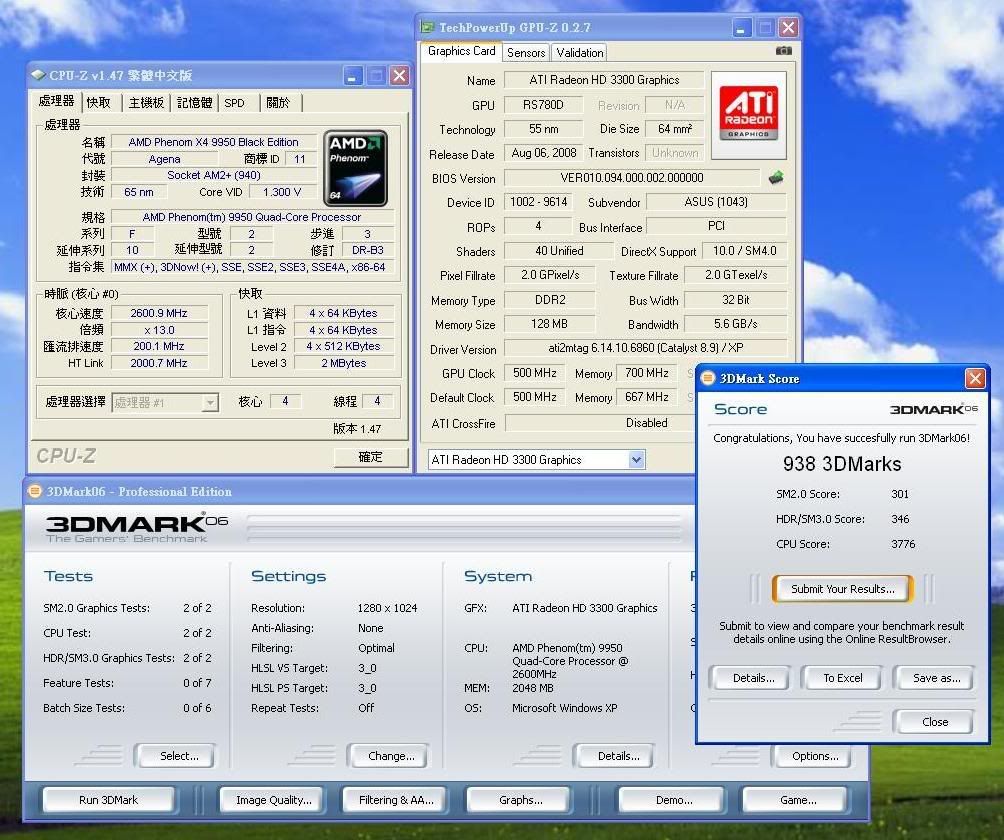Click the 938 3DMarks score text
Image resolution: width=1004 pixels, height=840 pixels.
pyautogui.click(x=842, y=464)
